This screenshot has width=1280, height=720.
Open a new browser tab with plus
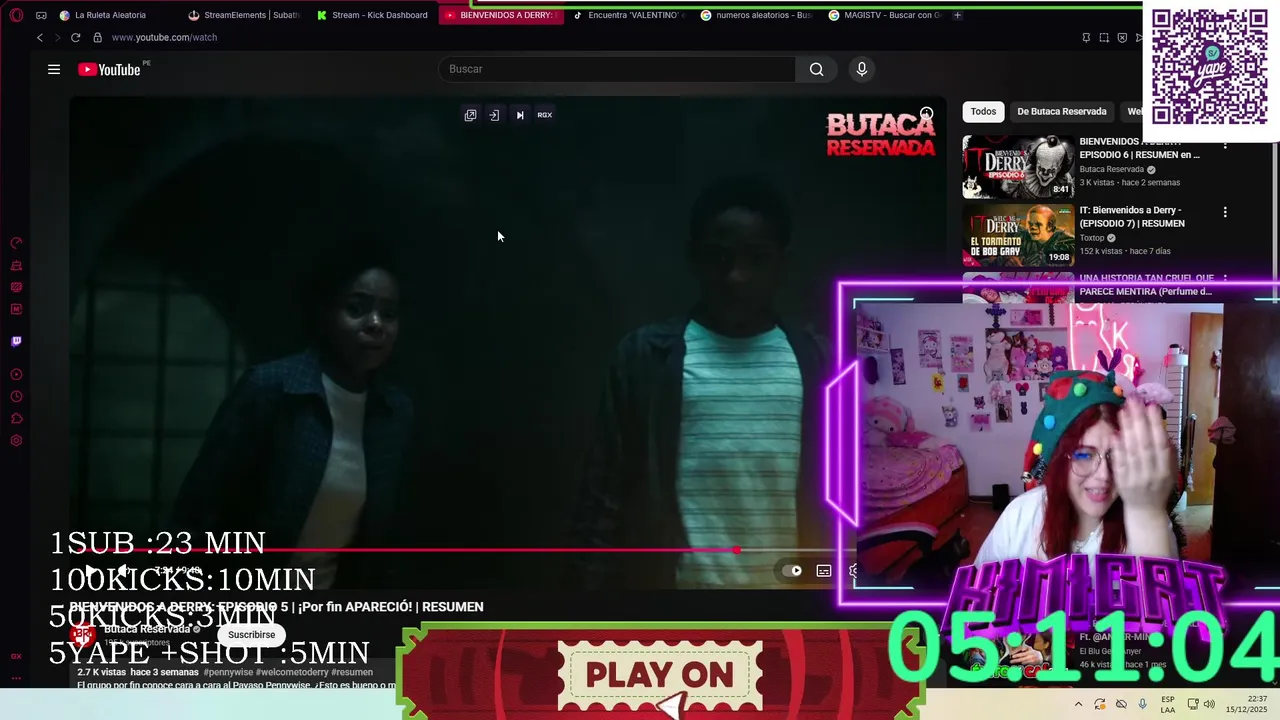[x=957, y=15]
